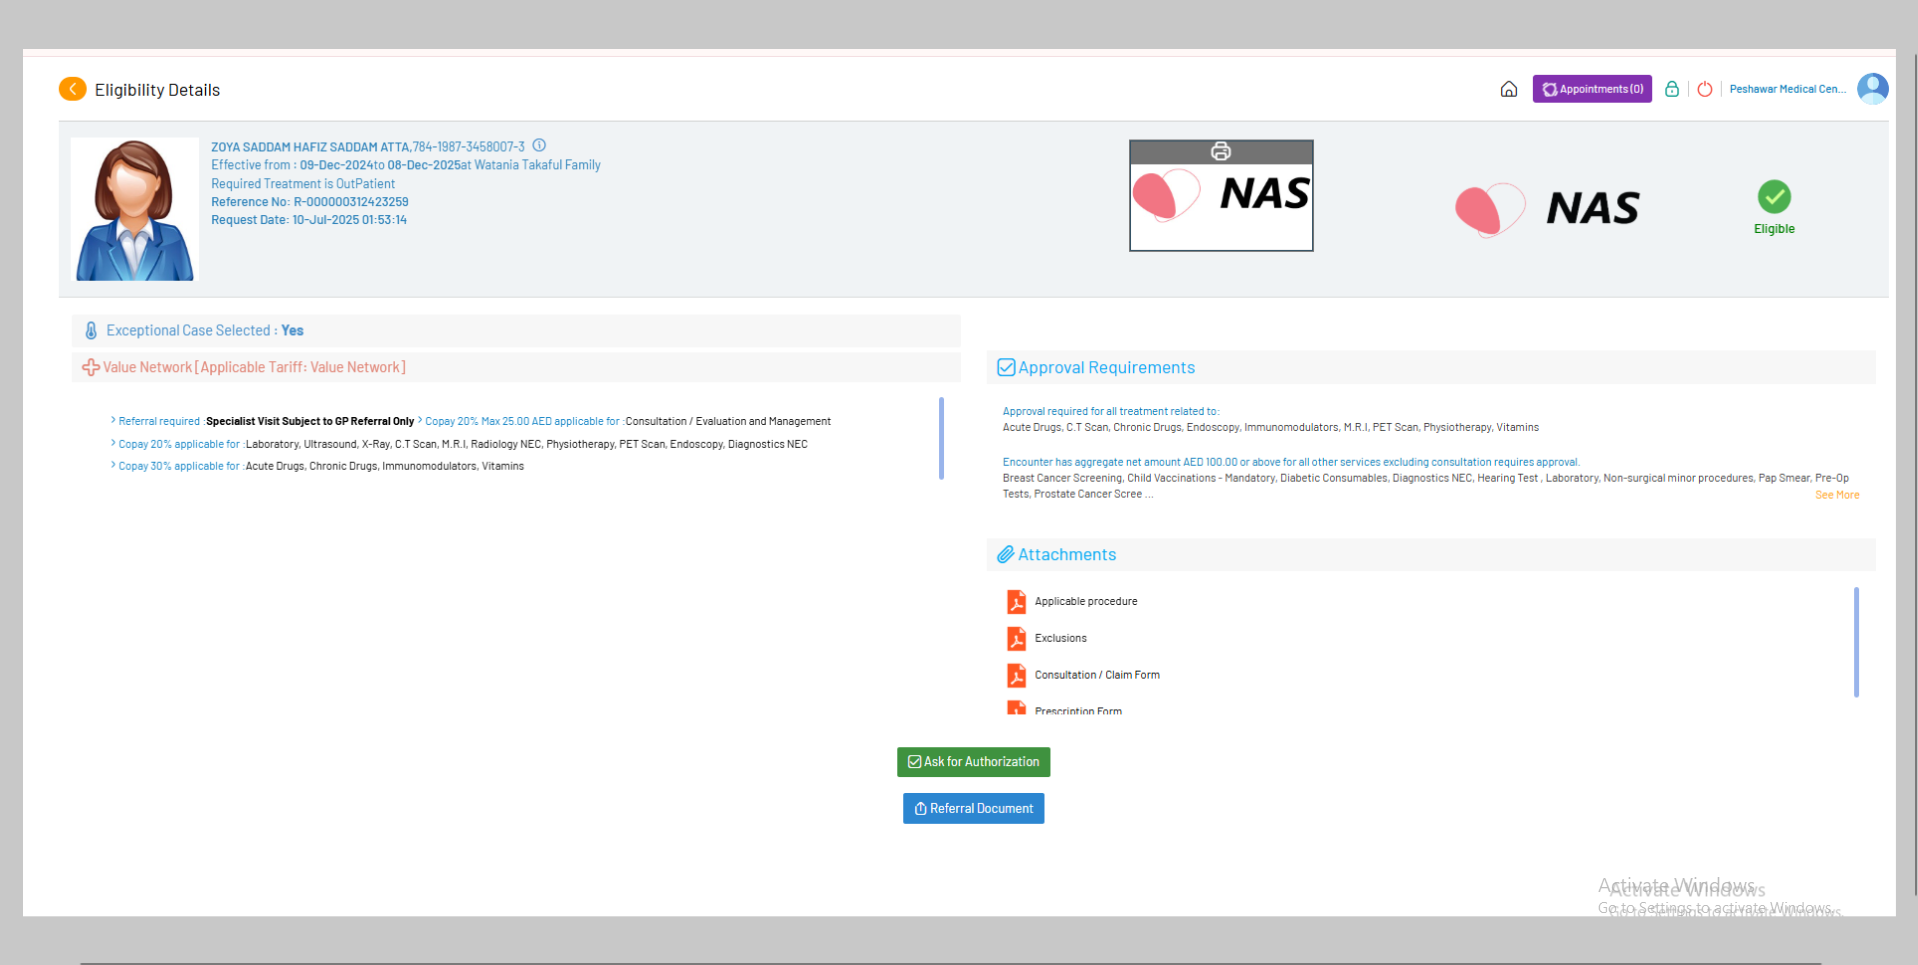
Task: Click the green Eligible checkmark icon
Action: coord(1774,196)
